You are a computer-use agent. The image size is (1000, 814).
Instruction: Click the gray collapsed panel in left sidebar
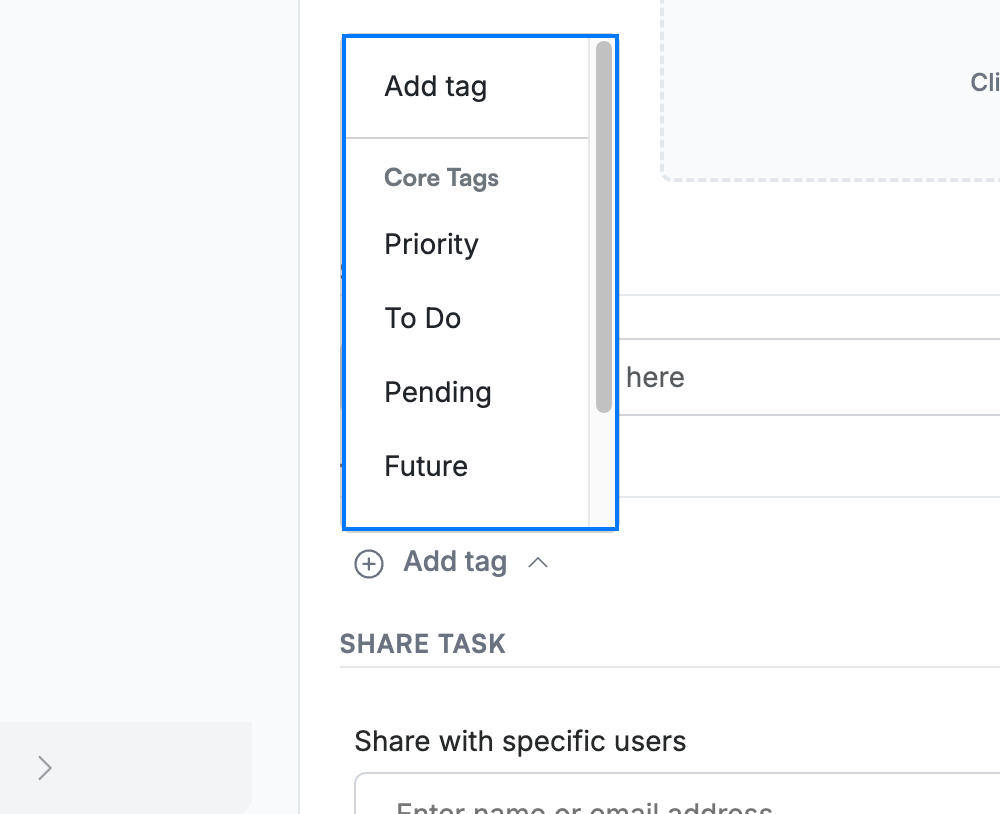126,767
